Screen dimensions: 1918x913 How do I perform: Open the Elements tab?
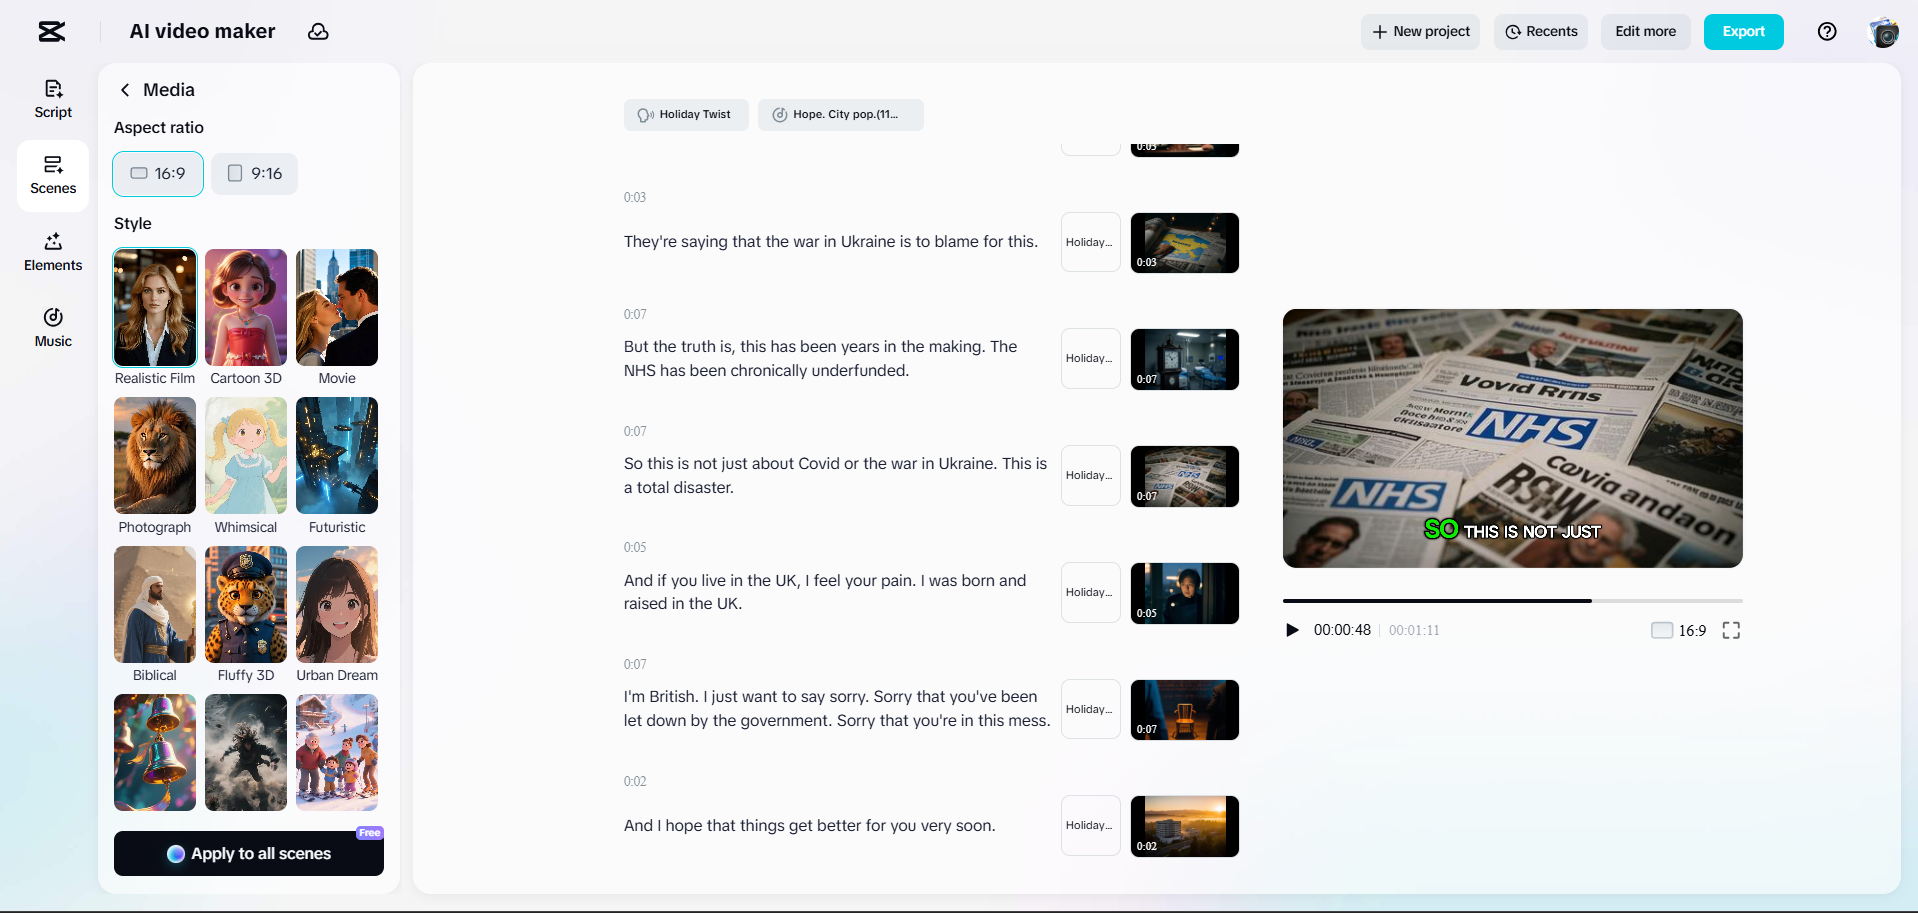click(53, 252)
